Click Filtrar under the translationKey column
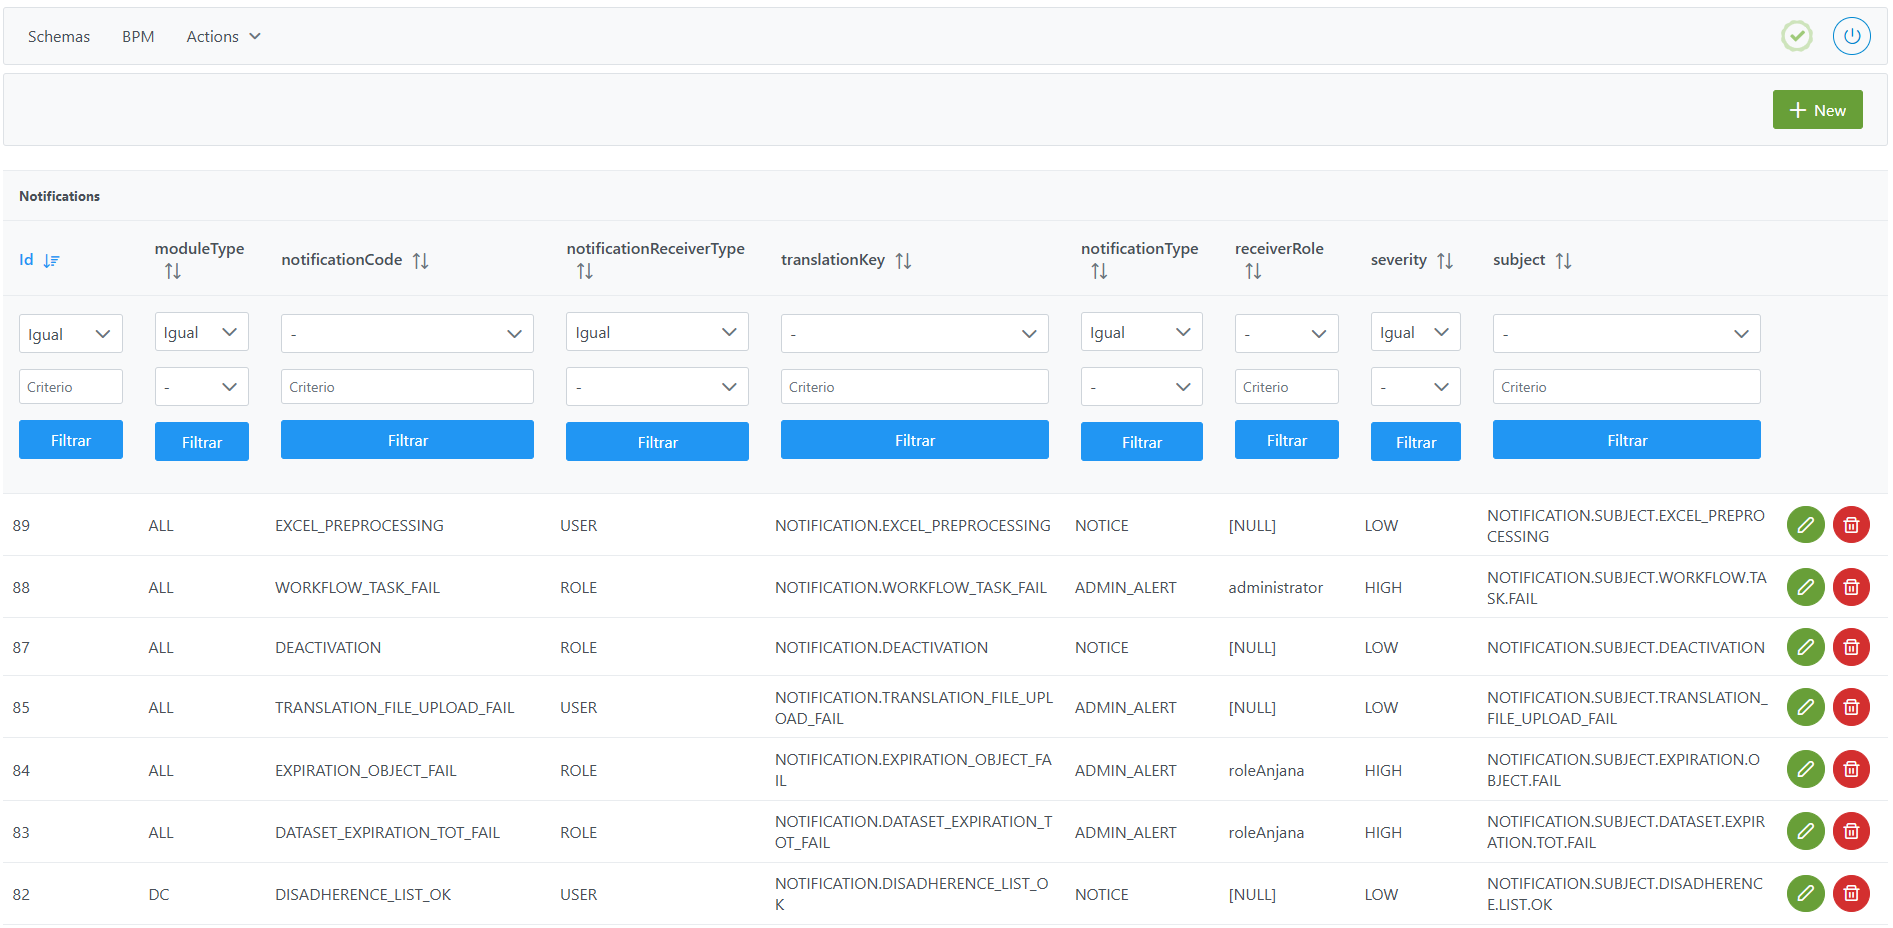1893x928 pixels. coord(914,440)
